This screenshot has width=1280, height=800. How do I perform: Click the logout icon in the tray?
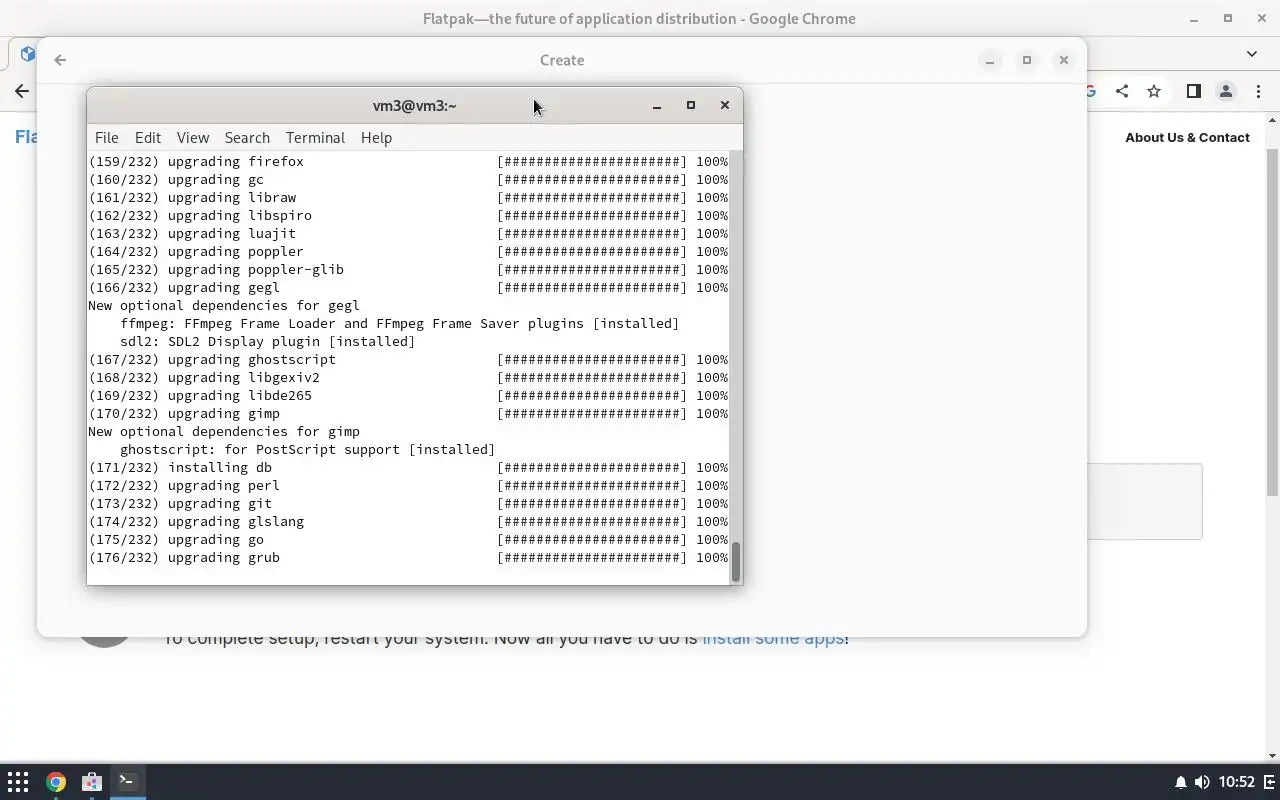(x=1271, y=782)
